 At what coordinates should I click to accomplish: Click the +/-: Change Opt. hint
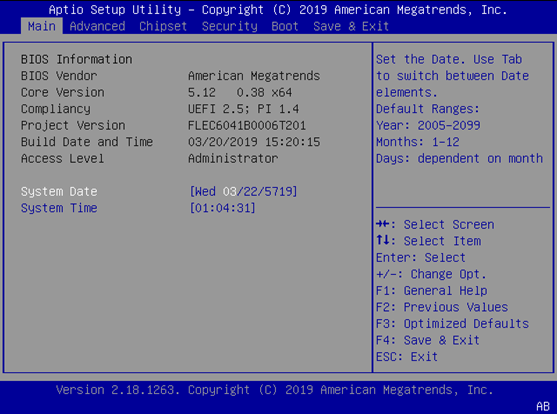431,274
